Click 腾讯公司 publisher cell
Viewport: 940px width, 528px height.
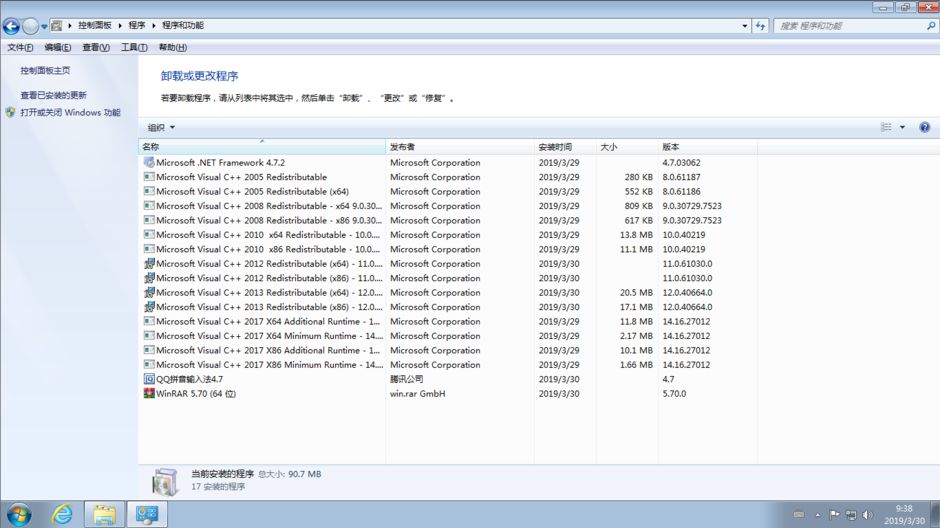click(x=406, y=379)
